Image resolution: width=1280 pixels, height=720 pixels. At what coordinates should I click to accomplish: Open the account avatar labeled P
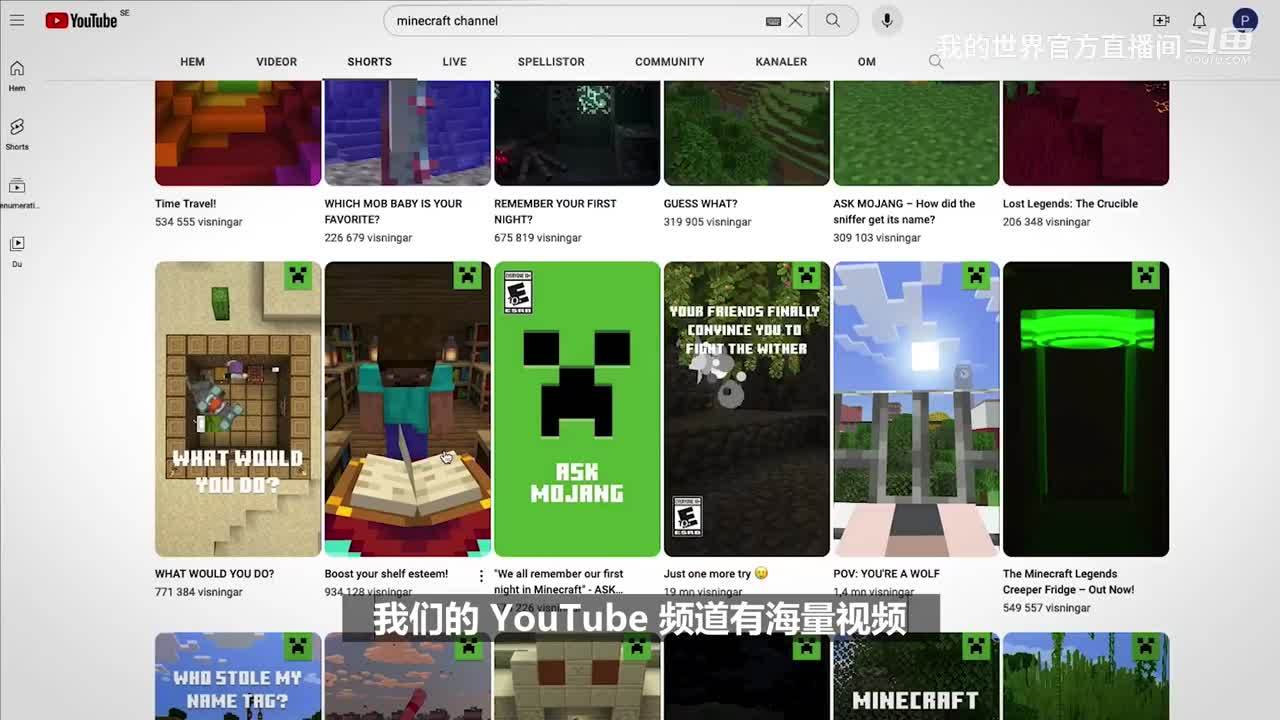[x=1245, y=20]
